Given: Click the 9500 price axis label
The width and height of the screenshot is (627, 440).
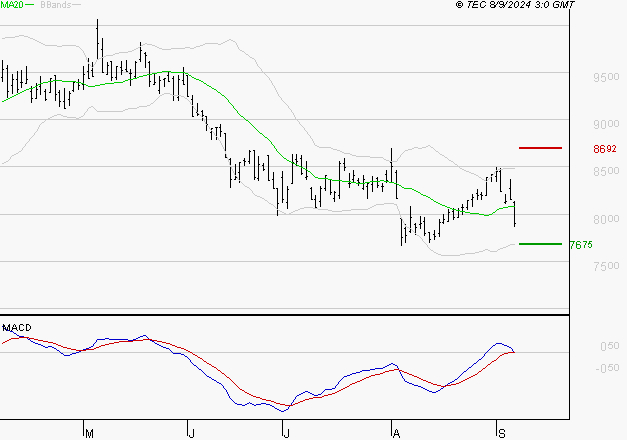Looking at the screenshot, I should 606,77.
